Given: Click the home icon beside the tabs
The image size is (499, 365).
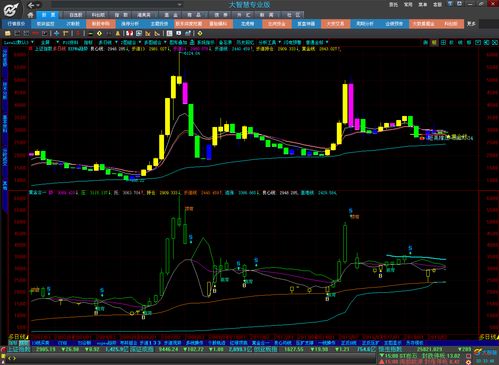Looking at the screenshot, I should coord(30,15).
